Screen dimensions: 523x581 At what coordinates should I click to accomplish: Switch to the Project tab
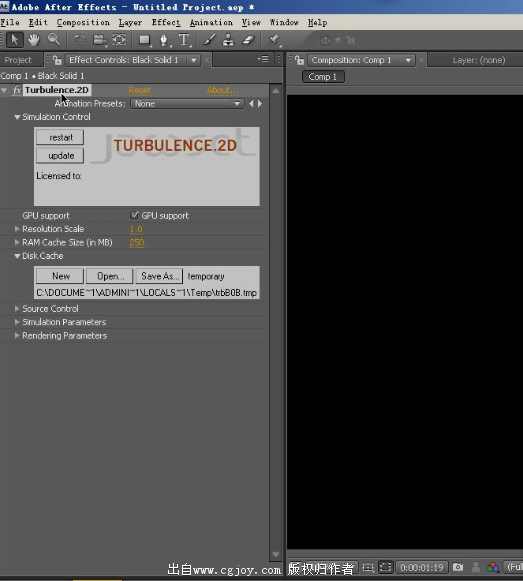pyautogui.click(x=18, y=60)
